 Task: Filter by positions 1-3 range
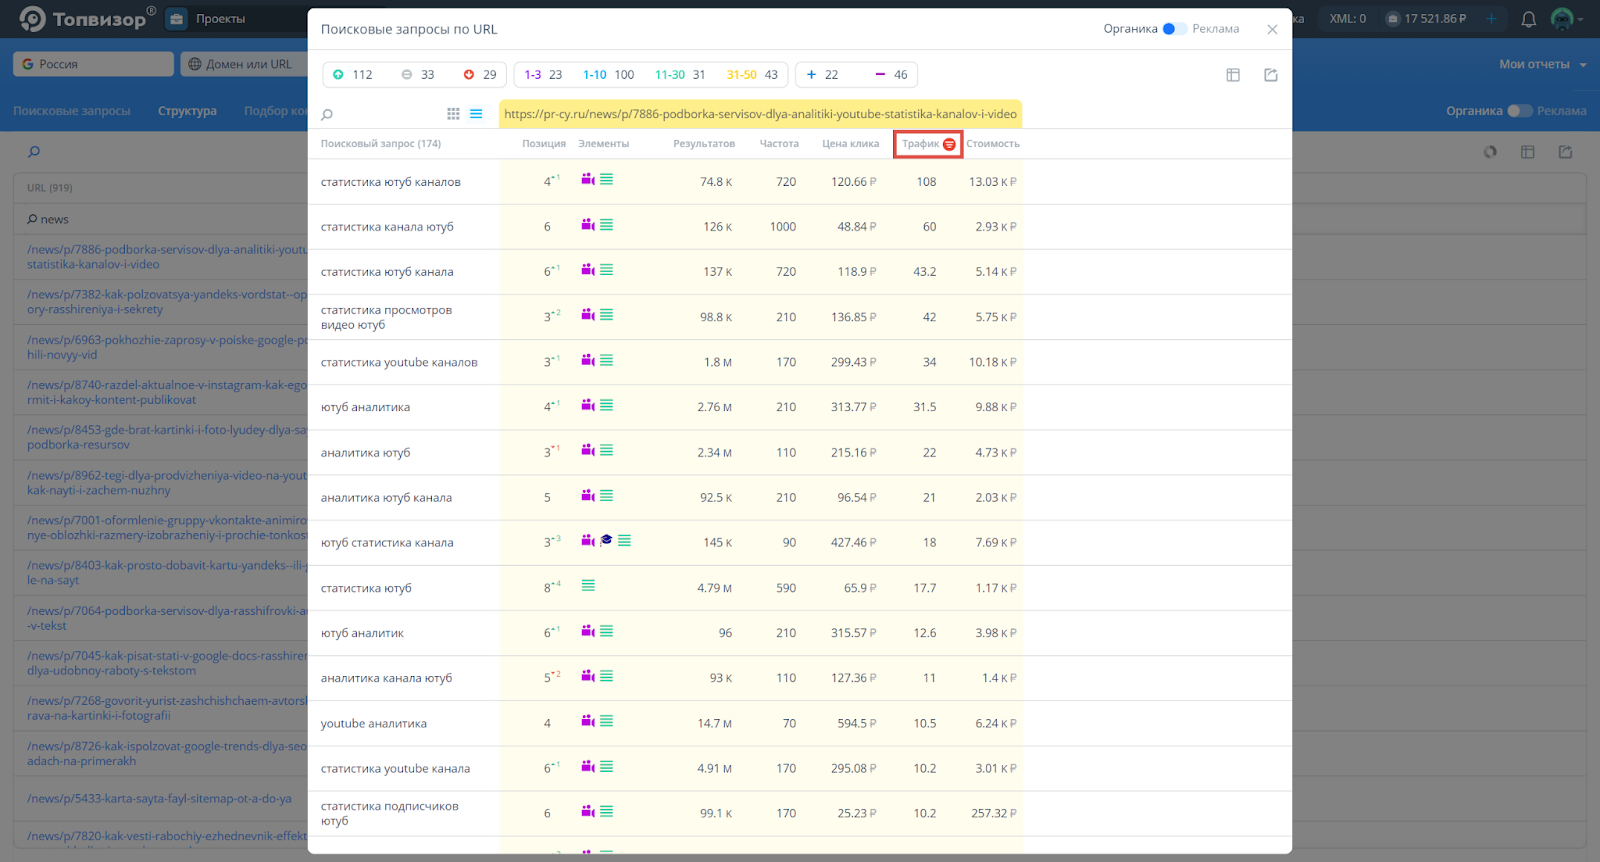point(543,75)
